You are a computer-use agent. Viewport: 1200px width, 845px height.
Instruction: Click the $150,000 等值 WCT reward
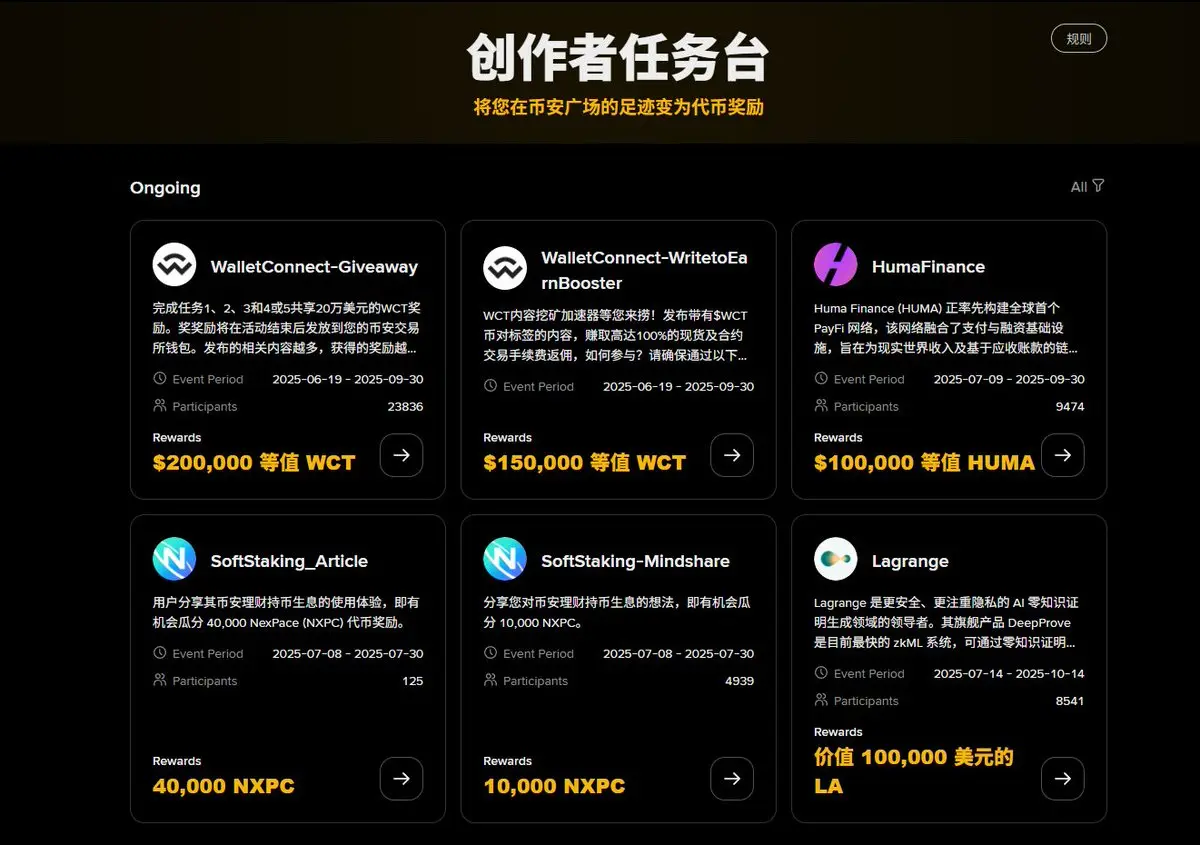tap(585, 463)
